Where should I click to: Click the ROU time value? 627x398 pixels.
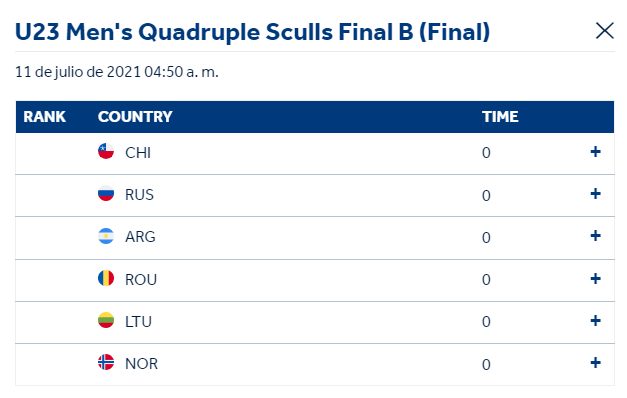coord(486,280)
